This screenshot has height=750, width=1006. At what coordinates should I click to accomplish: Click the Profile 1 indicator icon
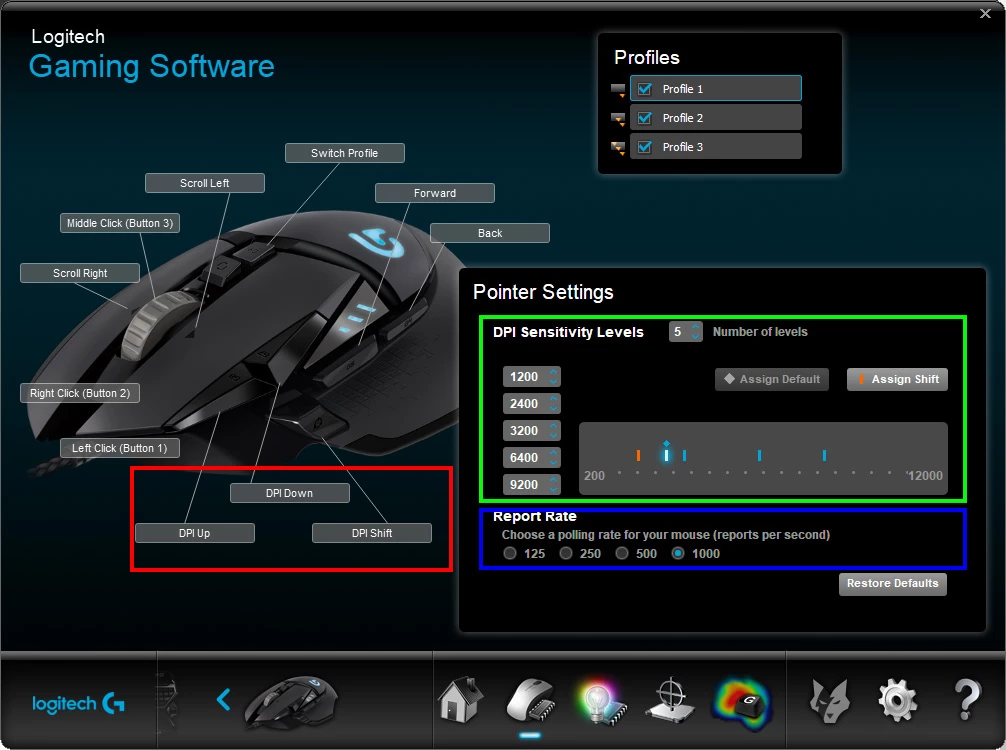[x=618, y=89]
